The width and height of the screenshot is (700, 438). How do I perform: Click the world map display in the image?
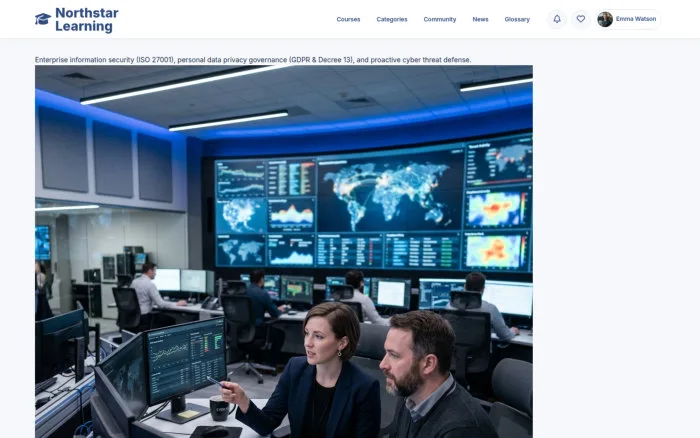(x=391, y=192)
